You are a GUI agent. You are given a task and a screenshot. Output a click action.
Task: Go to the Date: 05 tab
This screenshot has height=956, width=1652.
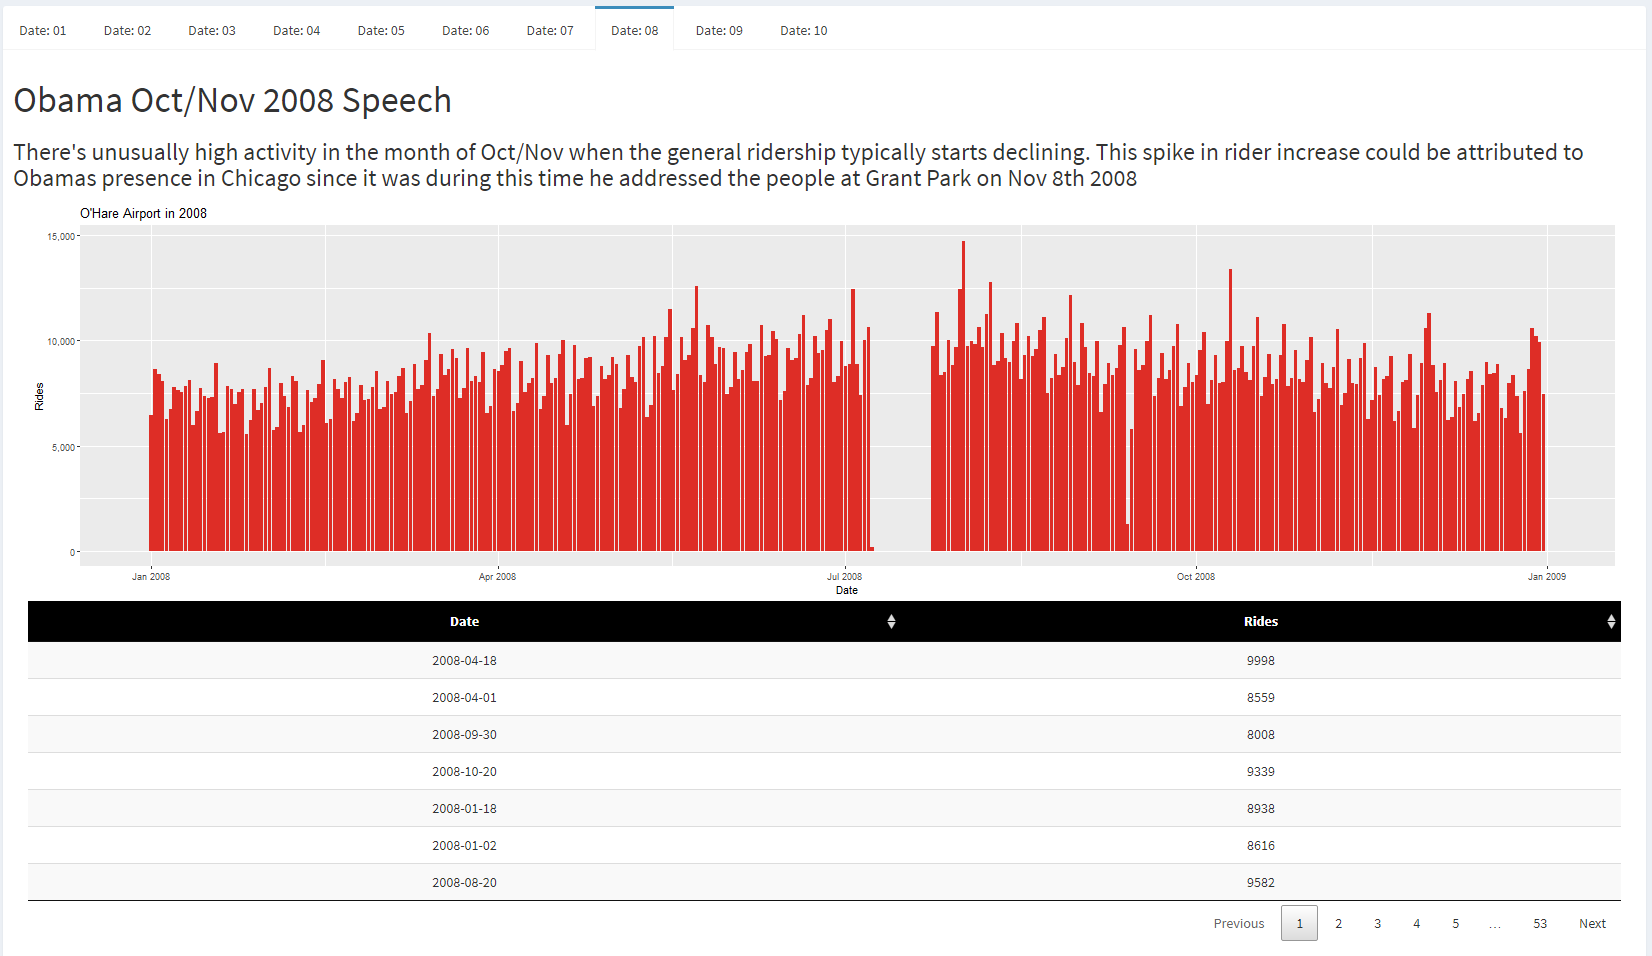pyautogui.click(x=381, y=30)
